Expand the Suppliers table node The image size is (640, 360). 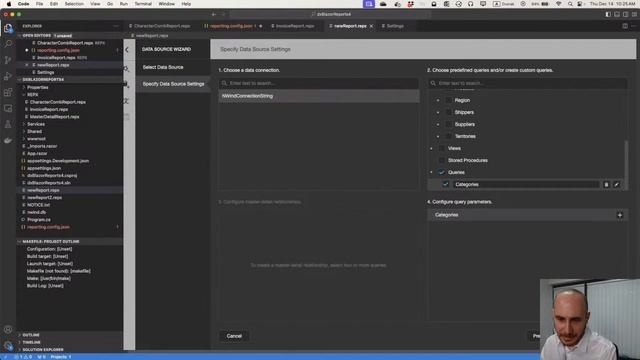pyautogui.click(x=438, y=124)
